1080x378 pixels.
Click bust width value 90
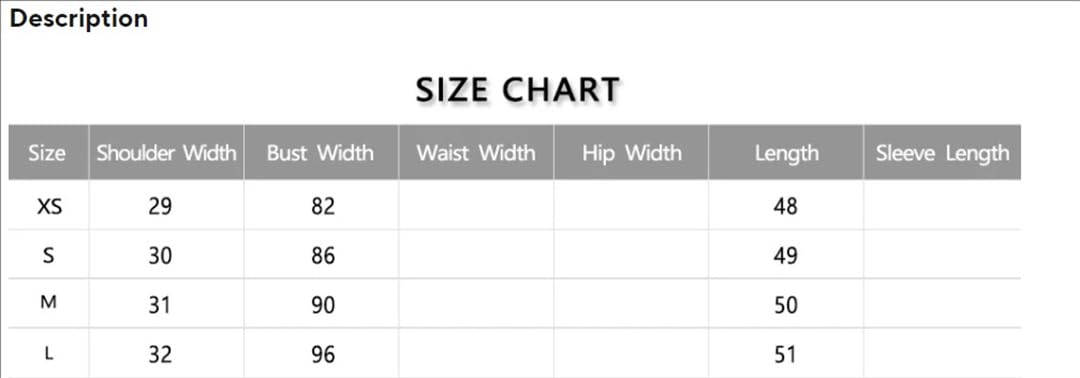(322, 305)
